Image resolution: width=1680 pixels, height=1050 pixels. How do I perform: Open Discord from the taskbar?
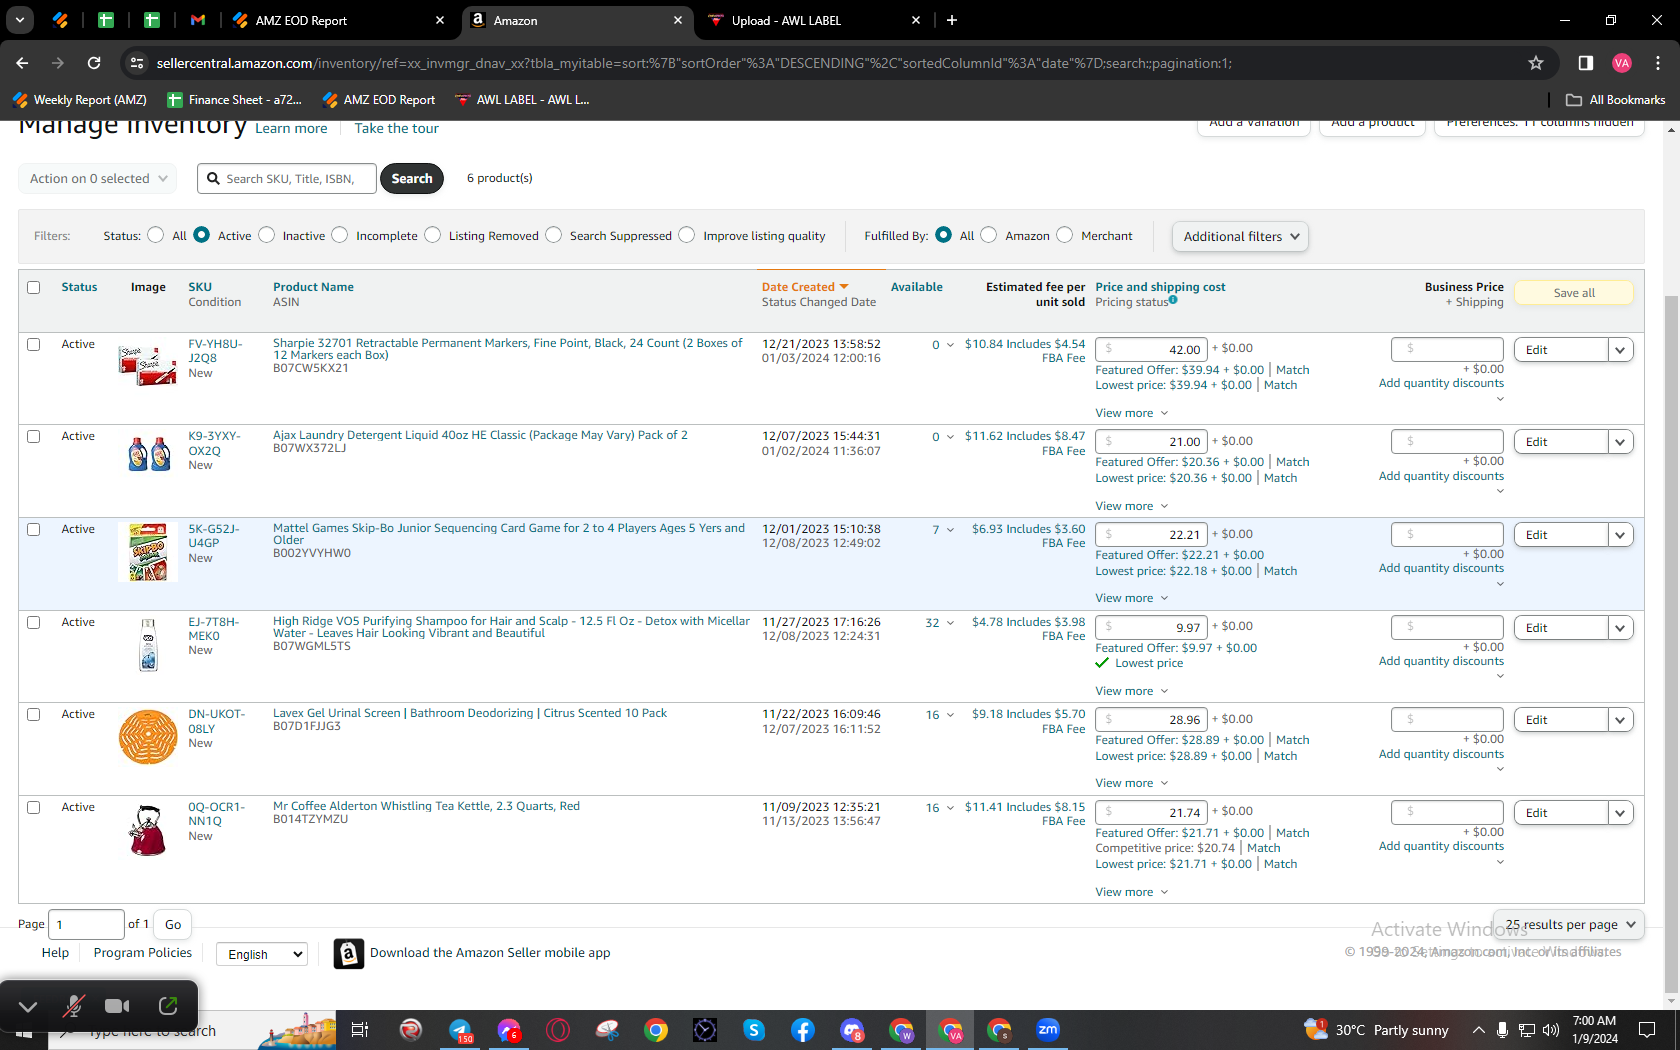click(852, 1030)
